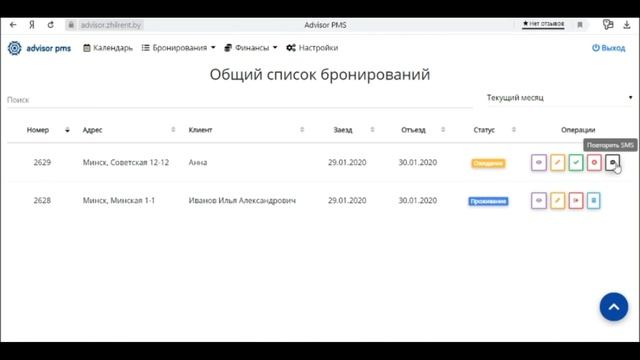
Task: Click client name Анна
Action: click(198, 162)
